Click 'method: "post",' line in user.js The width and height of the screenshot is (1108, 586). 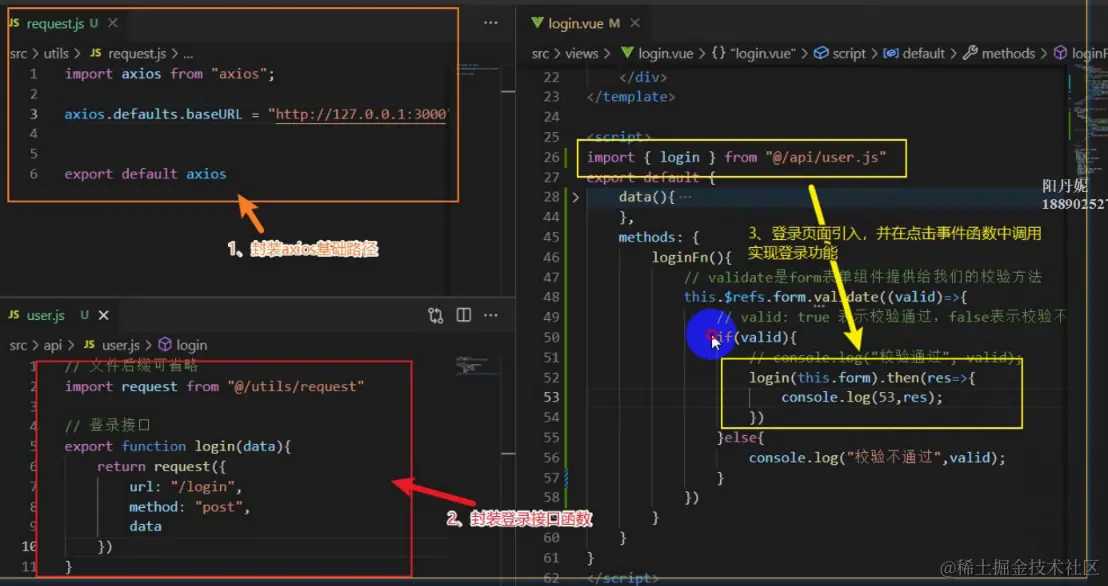point(190,507)
